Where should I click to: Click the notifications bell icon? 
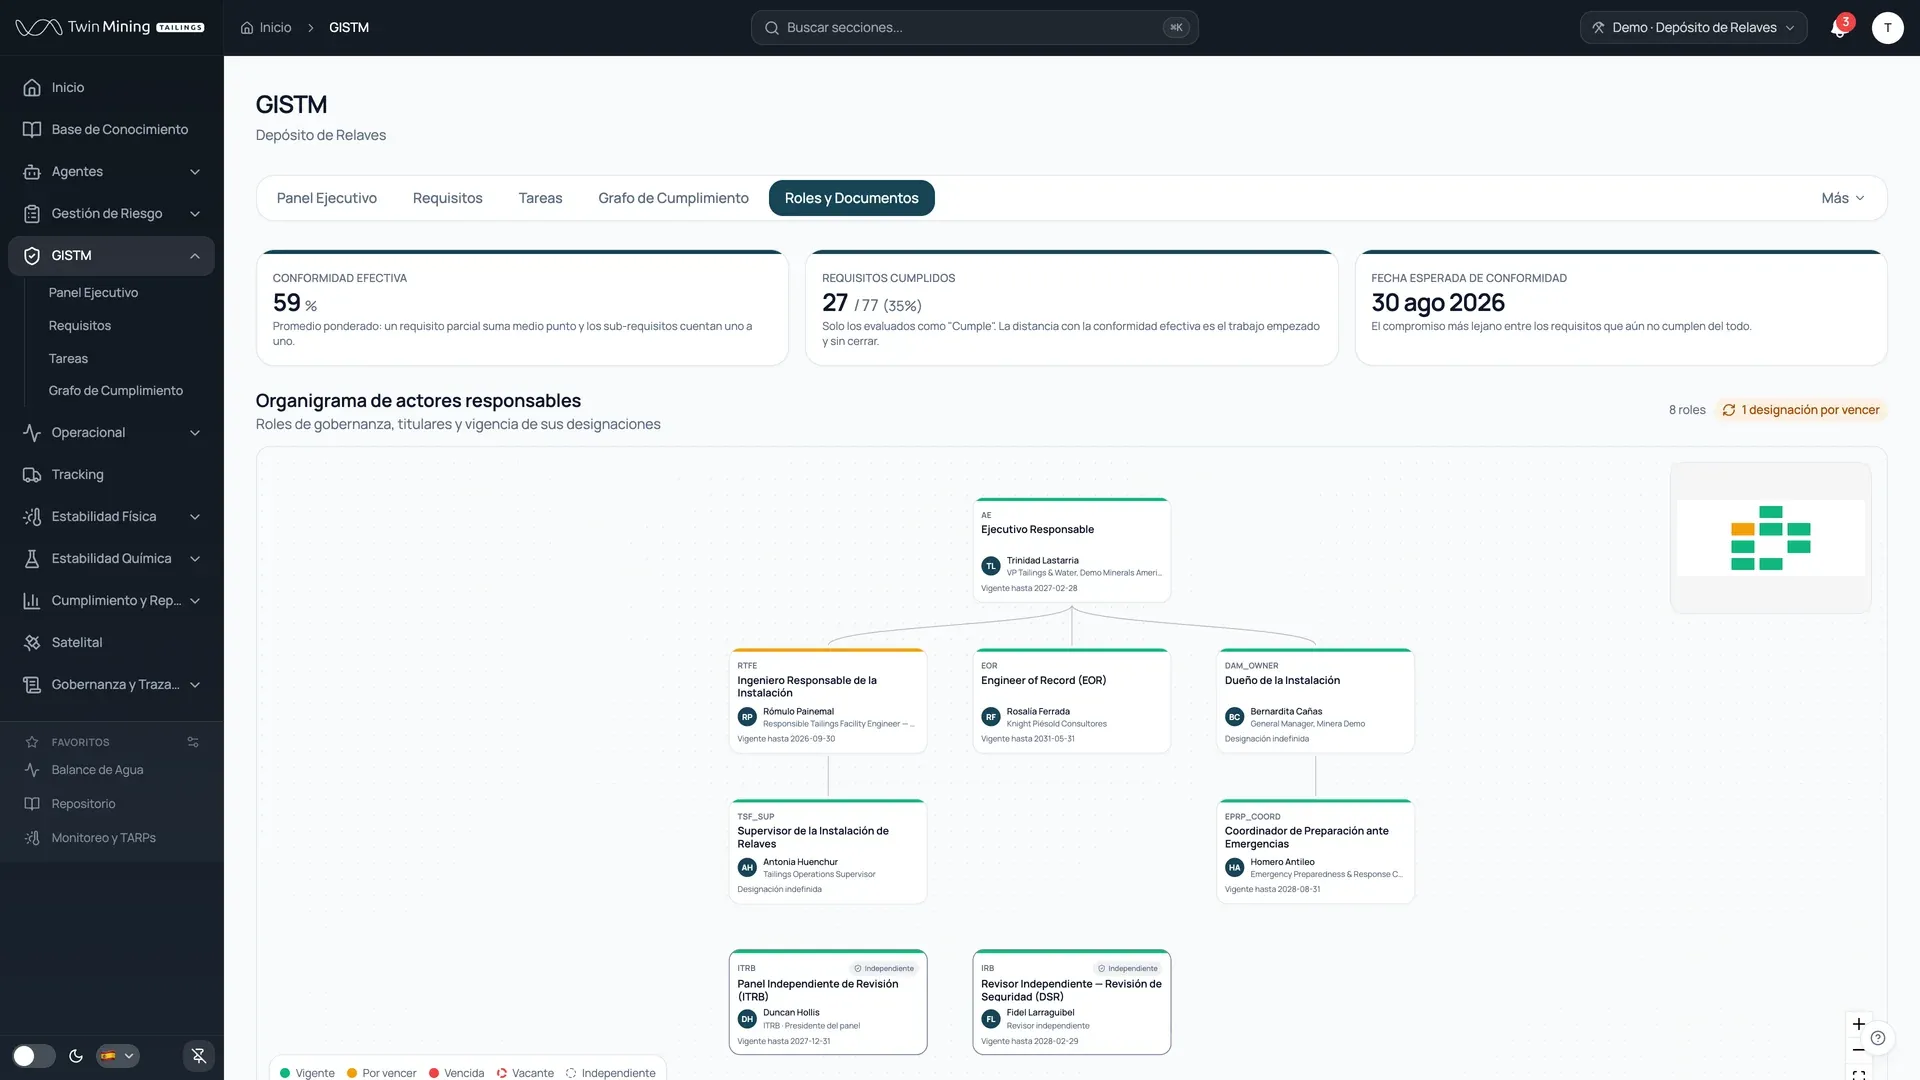click(x=1838, y=28)
